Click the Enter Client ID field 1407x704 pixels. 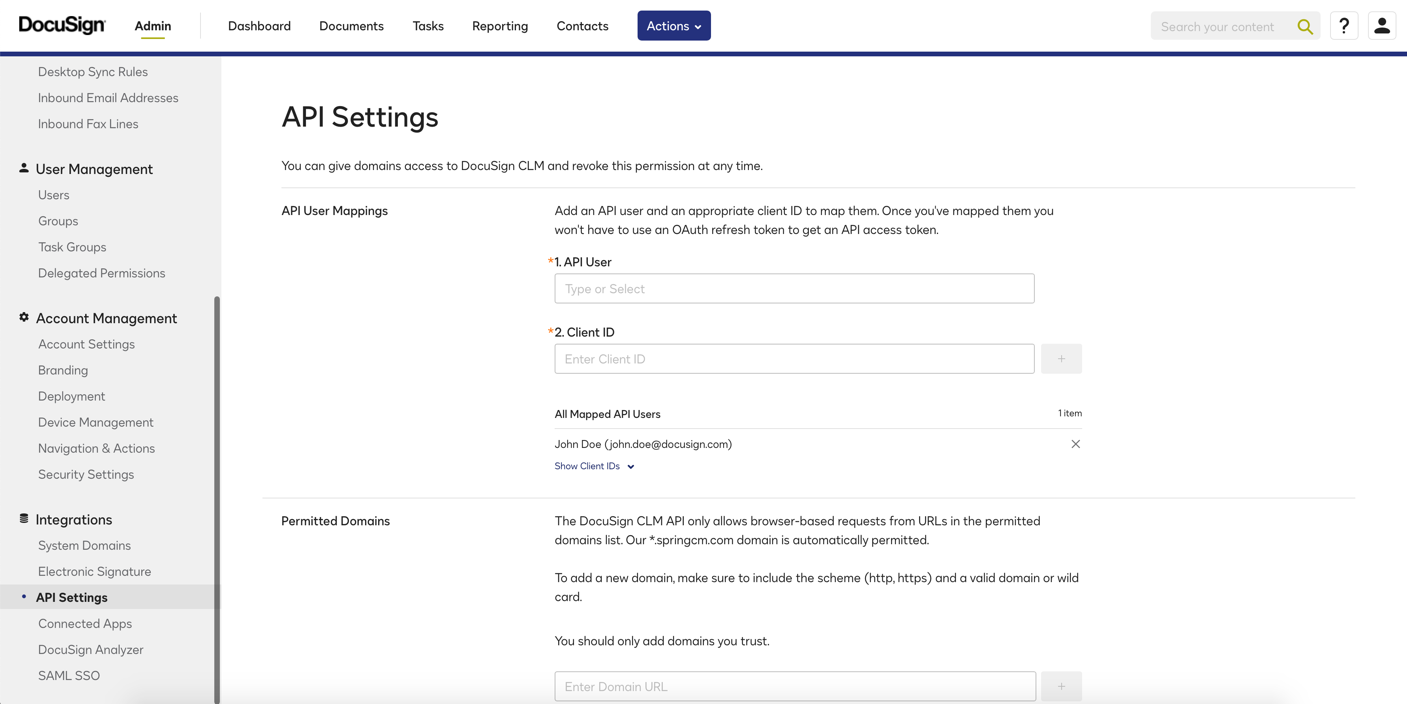(x=794, y=359)
